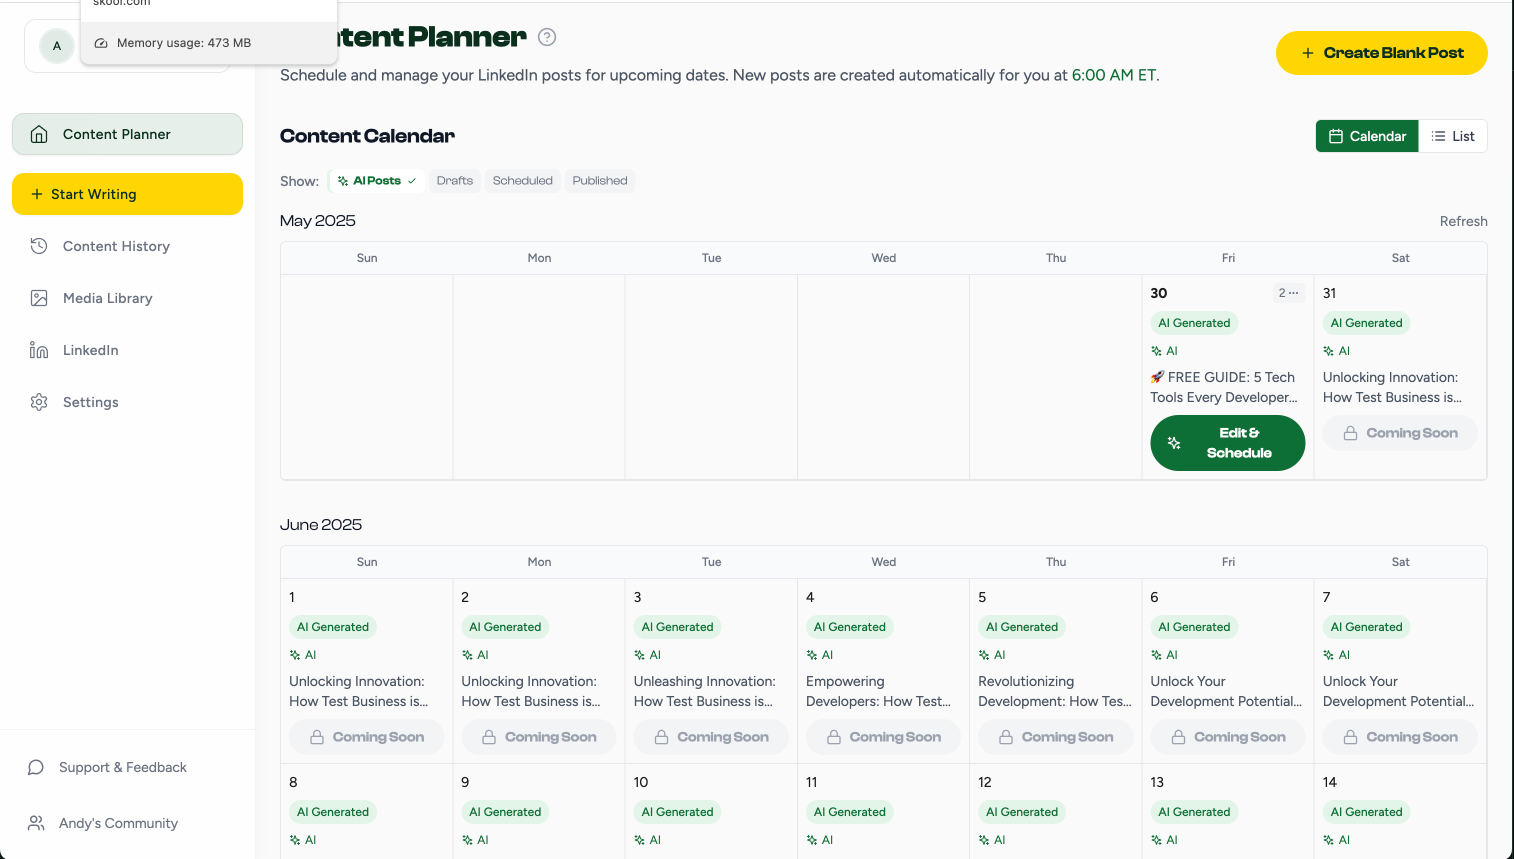Select the Calendar view tab
The height and width of the screenshot is (859, 1514).
(x=1366, y=135)
